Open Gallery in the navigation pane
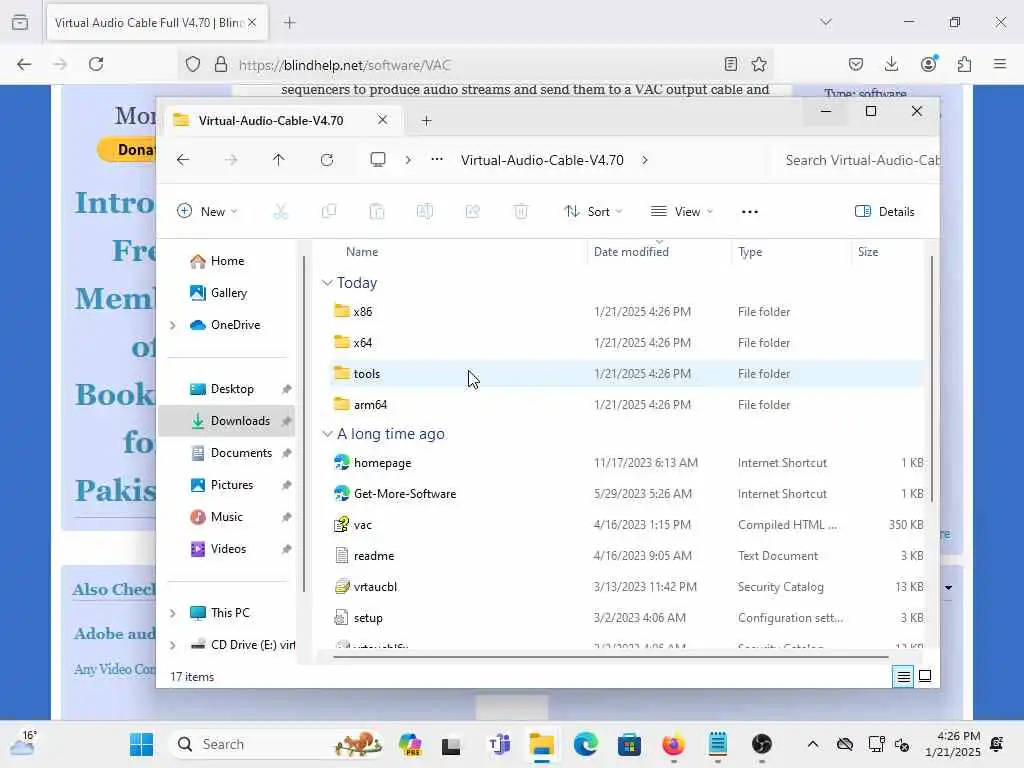 point(228,293)
